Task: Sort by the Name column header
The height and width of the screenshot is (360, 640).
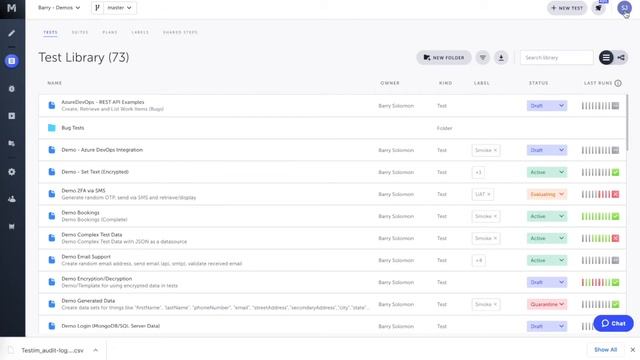Action: pyautogui.click(x=54, y=83)
